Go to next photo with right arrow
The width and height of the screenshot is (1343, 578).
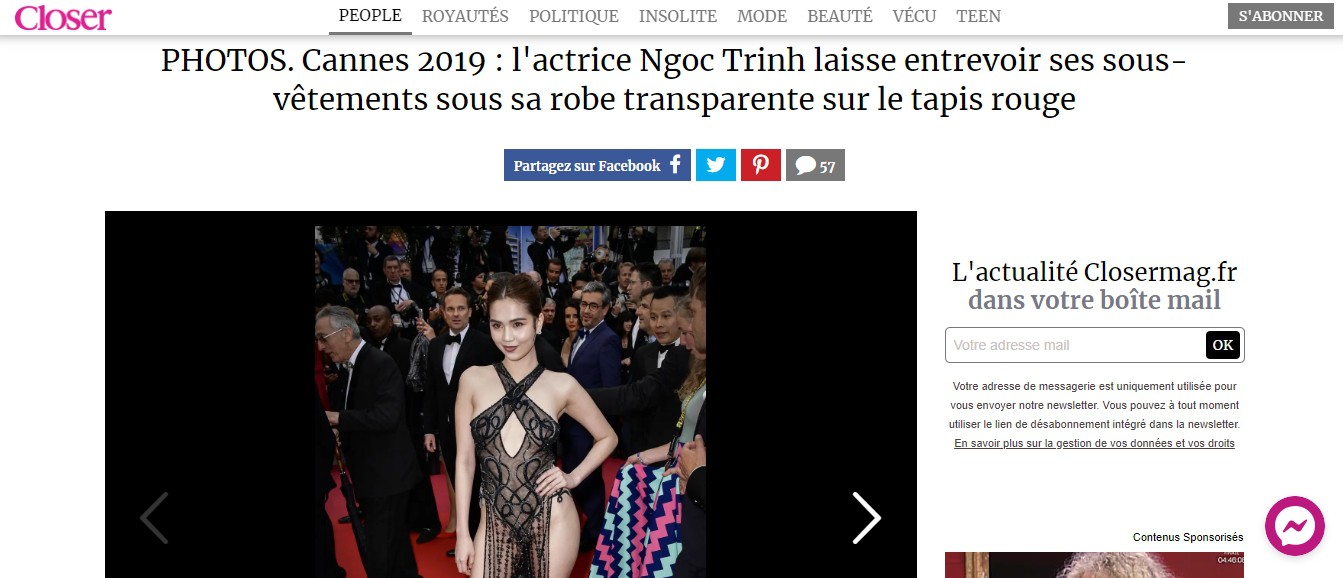[866, 518]
